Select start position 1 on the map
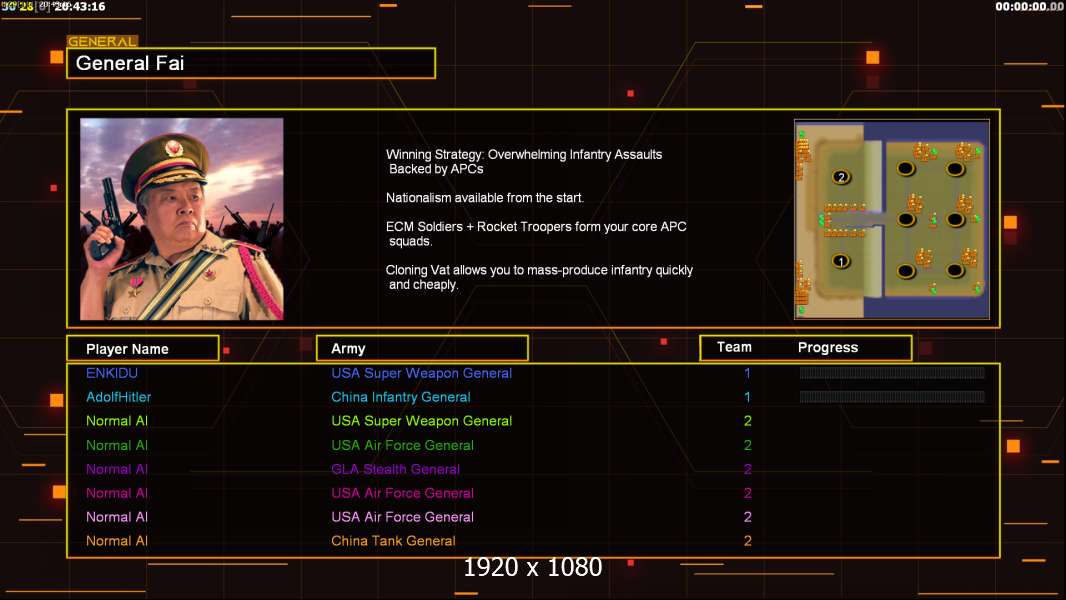Viewport: 1066px width, 600px height. (841, 262)
